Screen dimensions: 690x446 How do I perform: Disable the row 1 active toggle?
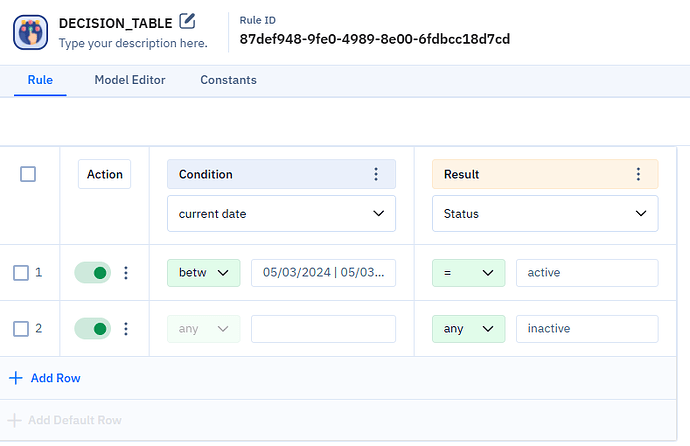click(92, 273)
